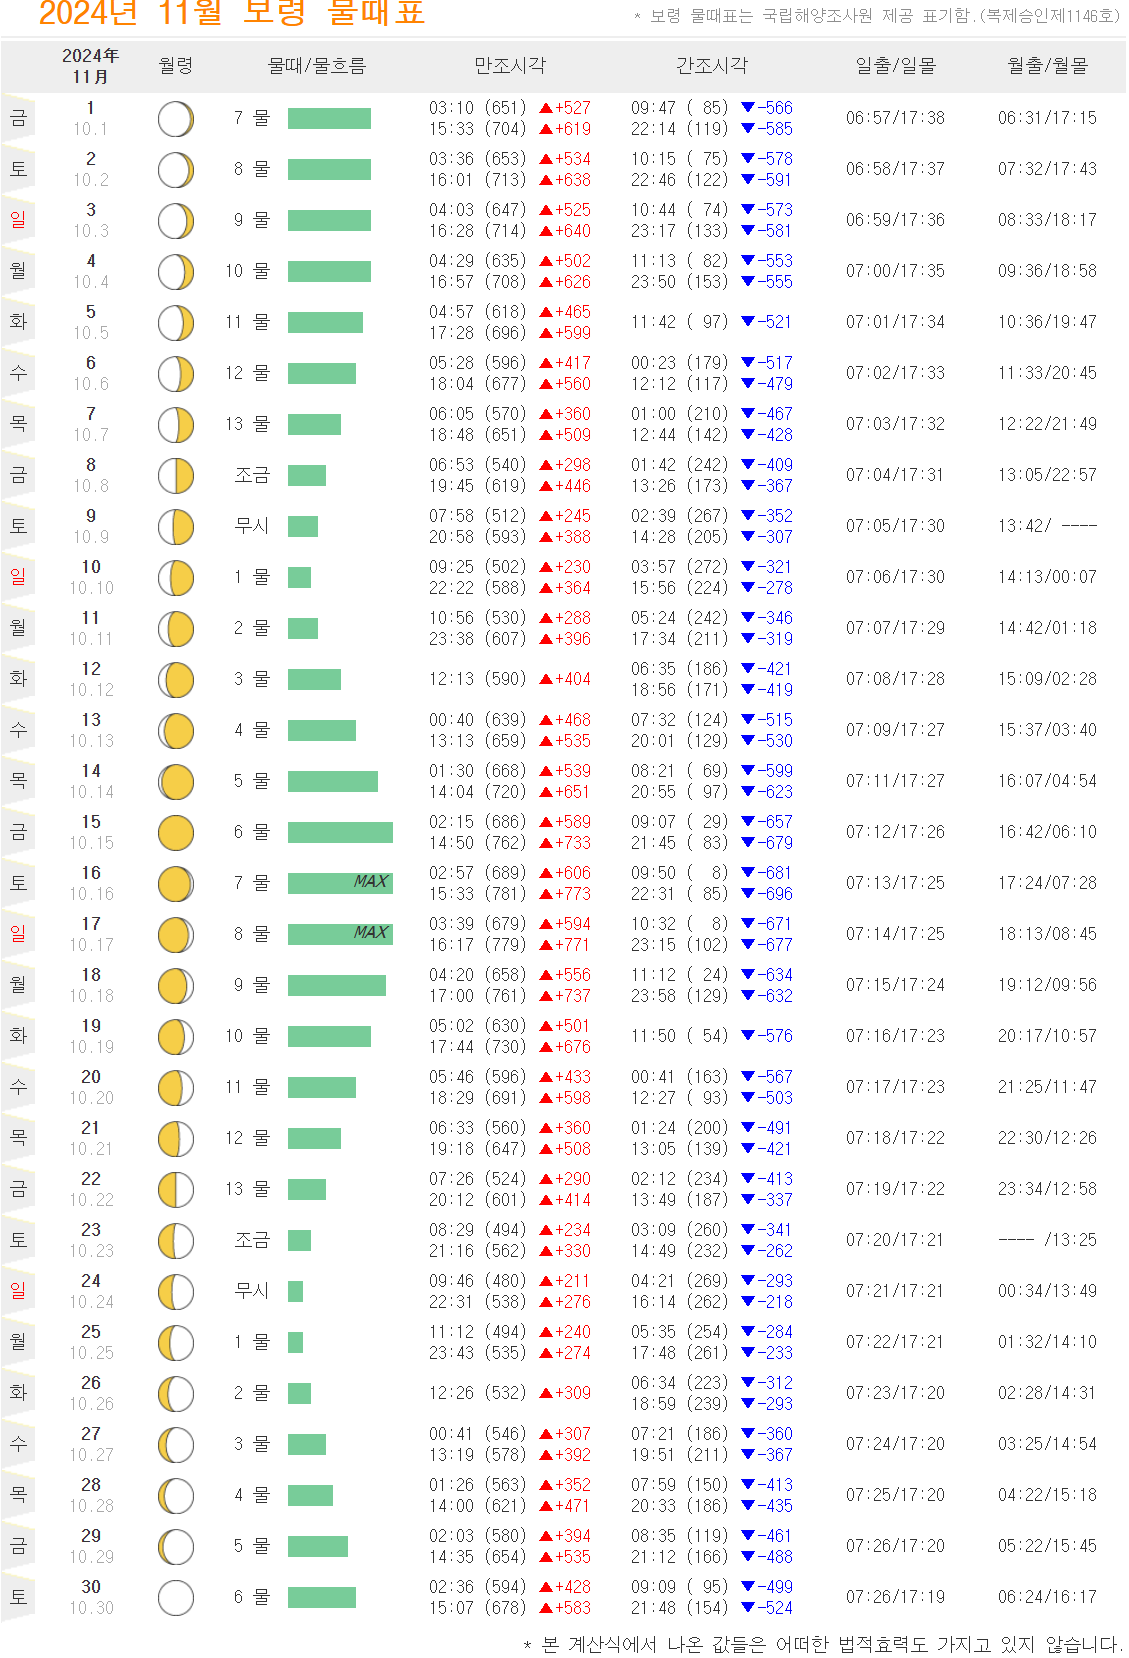This screenshot has width=1129, height=1658.
Task: Click the MAX tide flow bar for November 17
Action: coord(340,934)
